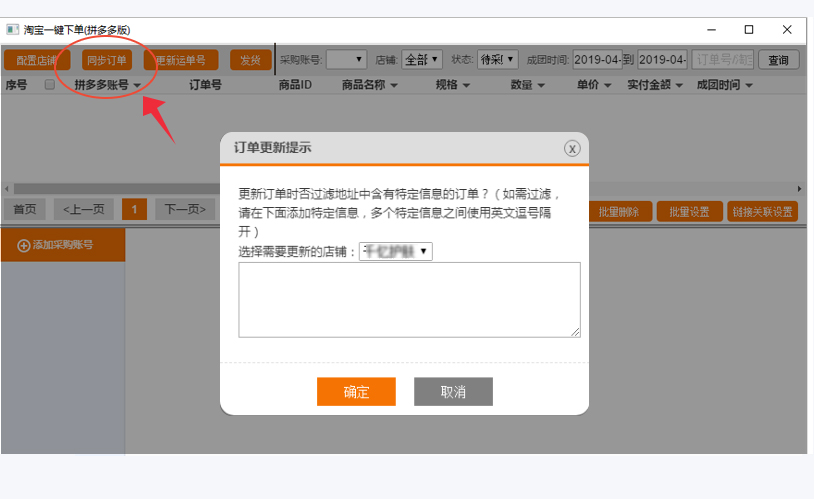Go to 首页 in pagination

pyautogui.click(x=25, y=209)
